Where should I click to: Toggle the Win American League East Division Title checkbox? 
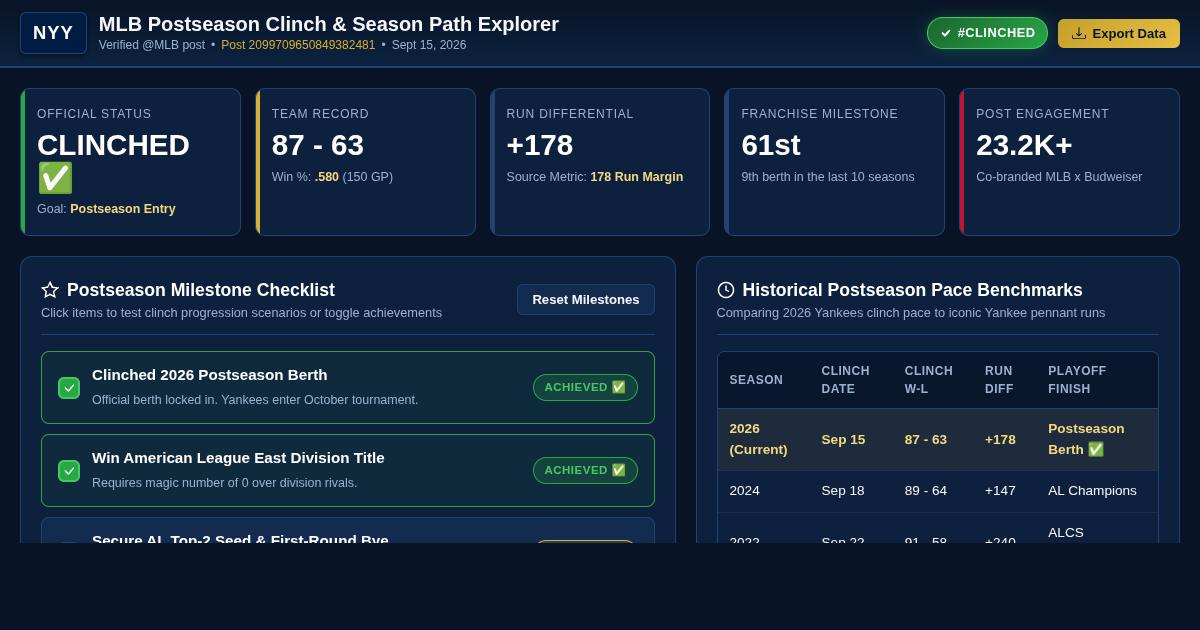pos(69,471)
